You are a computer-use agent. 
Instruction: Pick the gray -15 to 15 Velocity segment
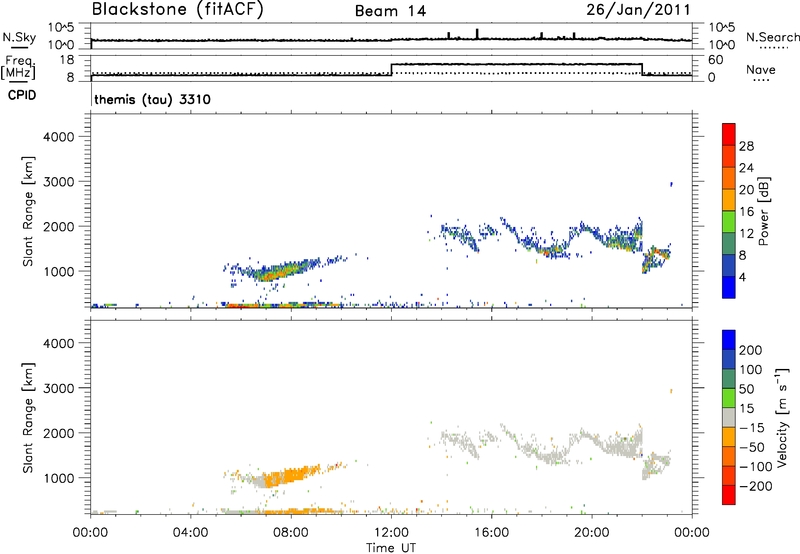[x=729, y=417]
